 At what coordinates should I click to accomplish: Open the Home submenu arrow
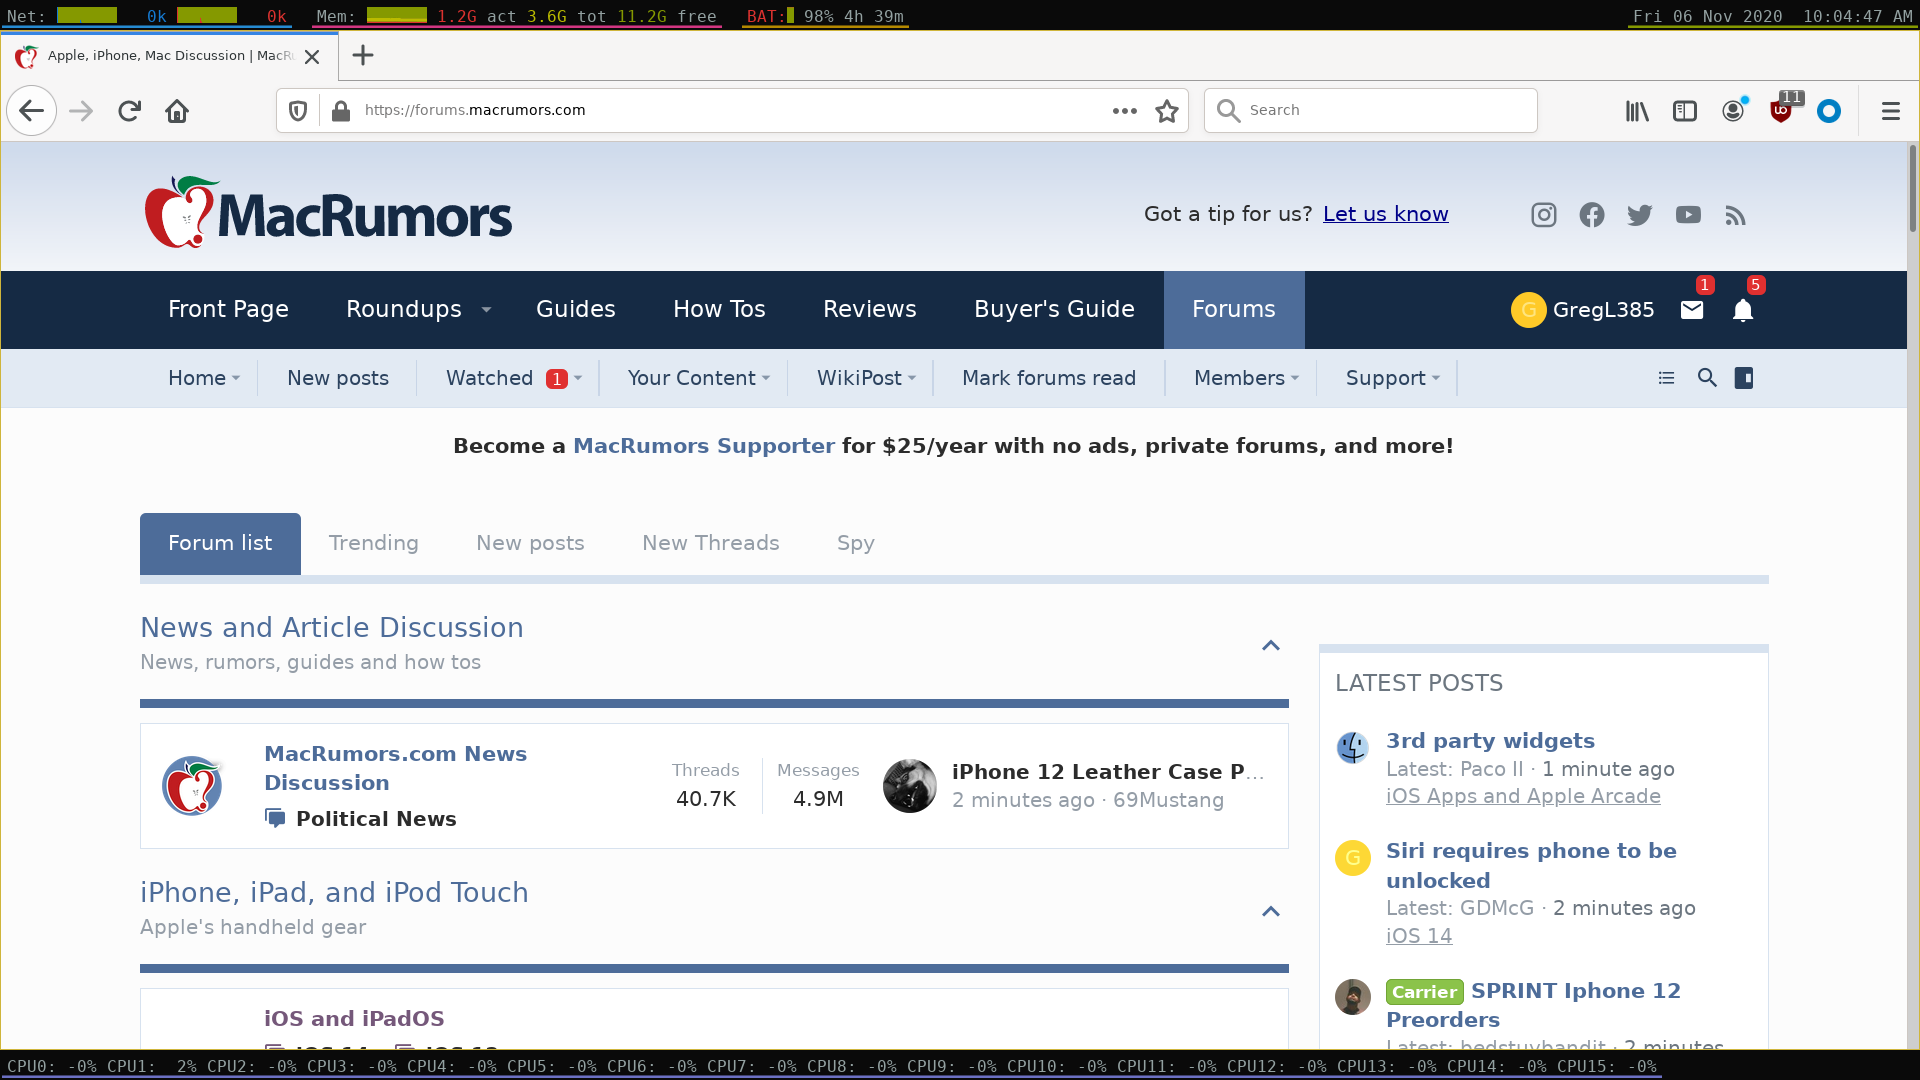click(x=236, y=378)
